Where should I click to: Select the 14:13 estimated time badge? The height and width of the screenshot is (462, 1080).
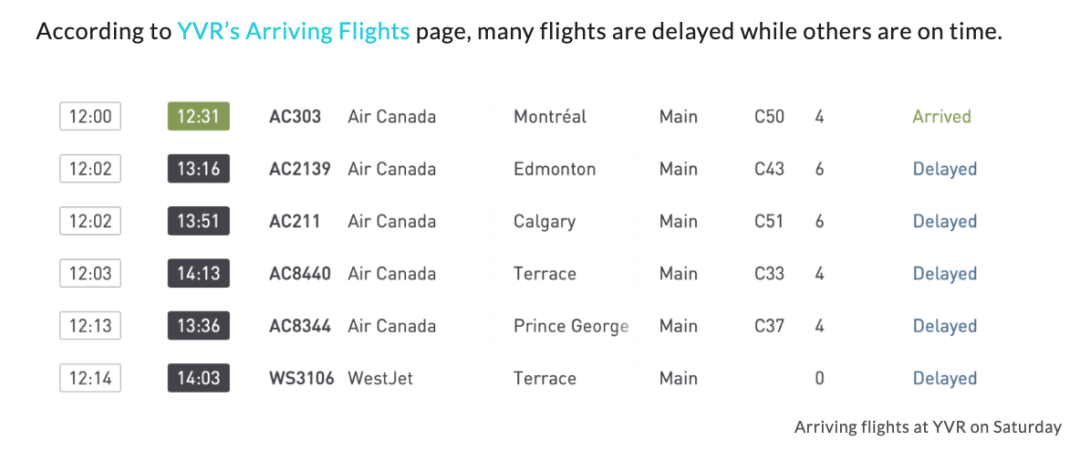coord(198,273)
